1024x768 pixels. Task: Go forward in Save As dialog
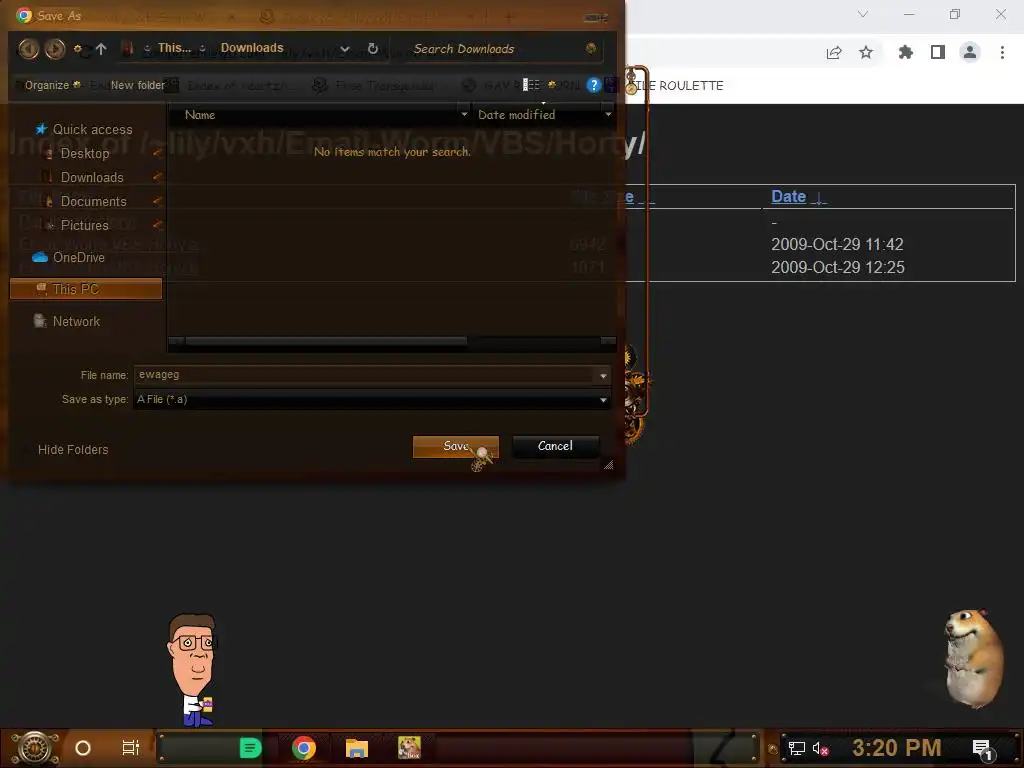pyautogui.click(x=55, y=48)
